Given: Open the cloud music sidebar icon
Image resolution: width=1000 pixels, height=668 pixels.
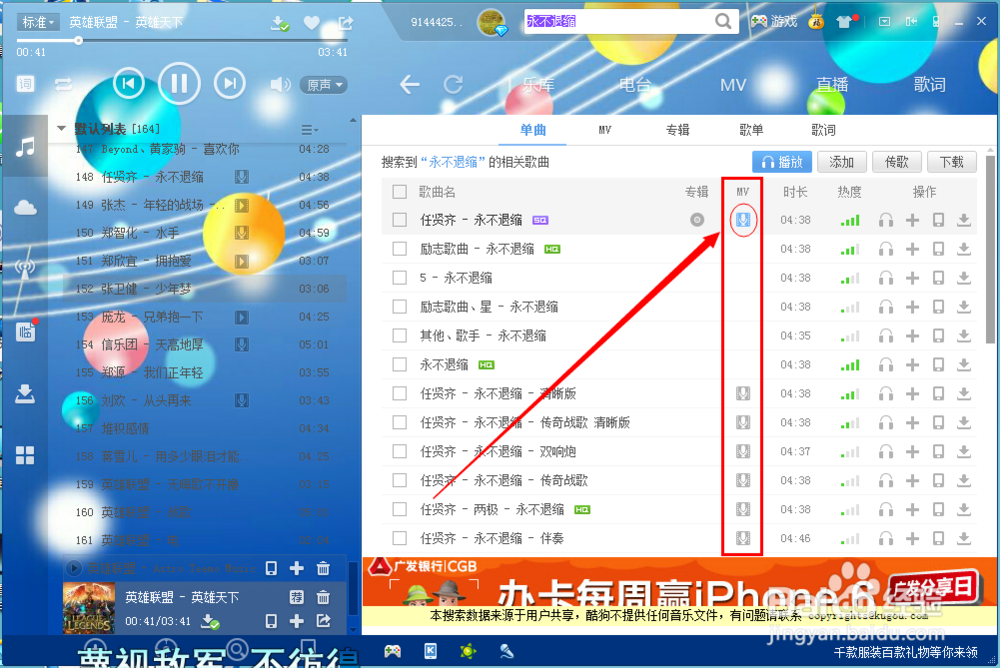Looking at the screenshot, I should [26, 207].
